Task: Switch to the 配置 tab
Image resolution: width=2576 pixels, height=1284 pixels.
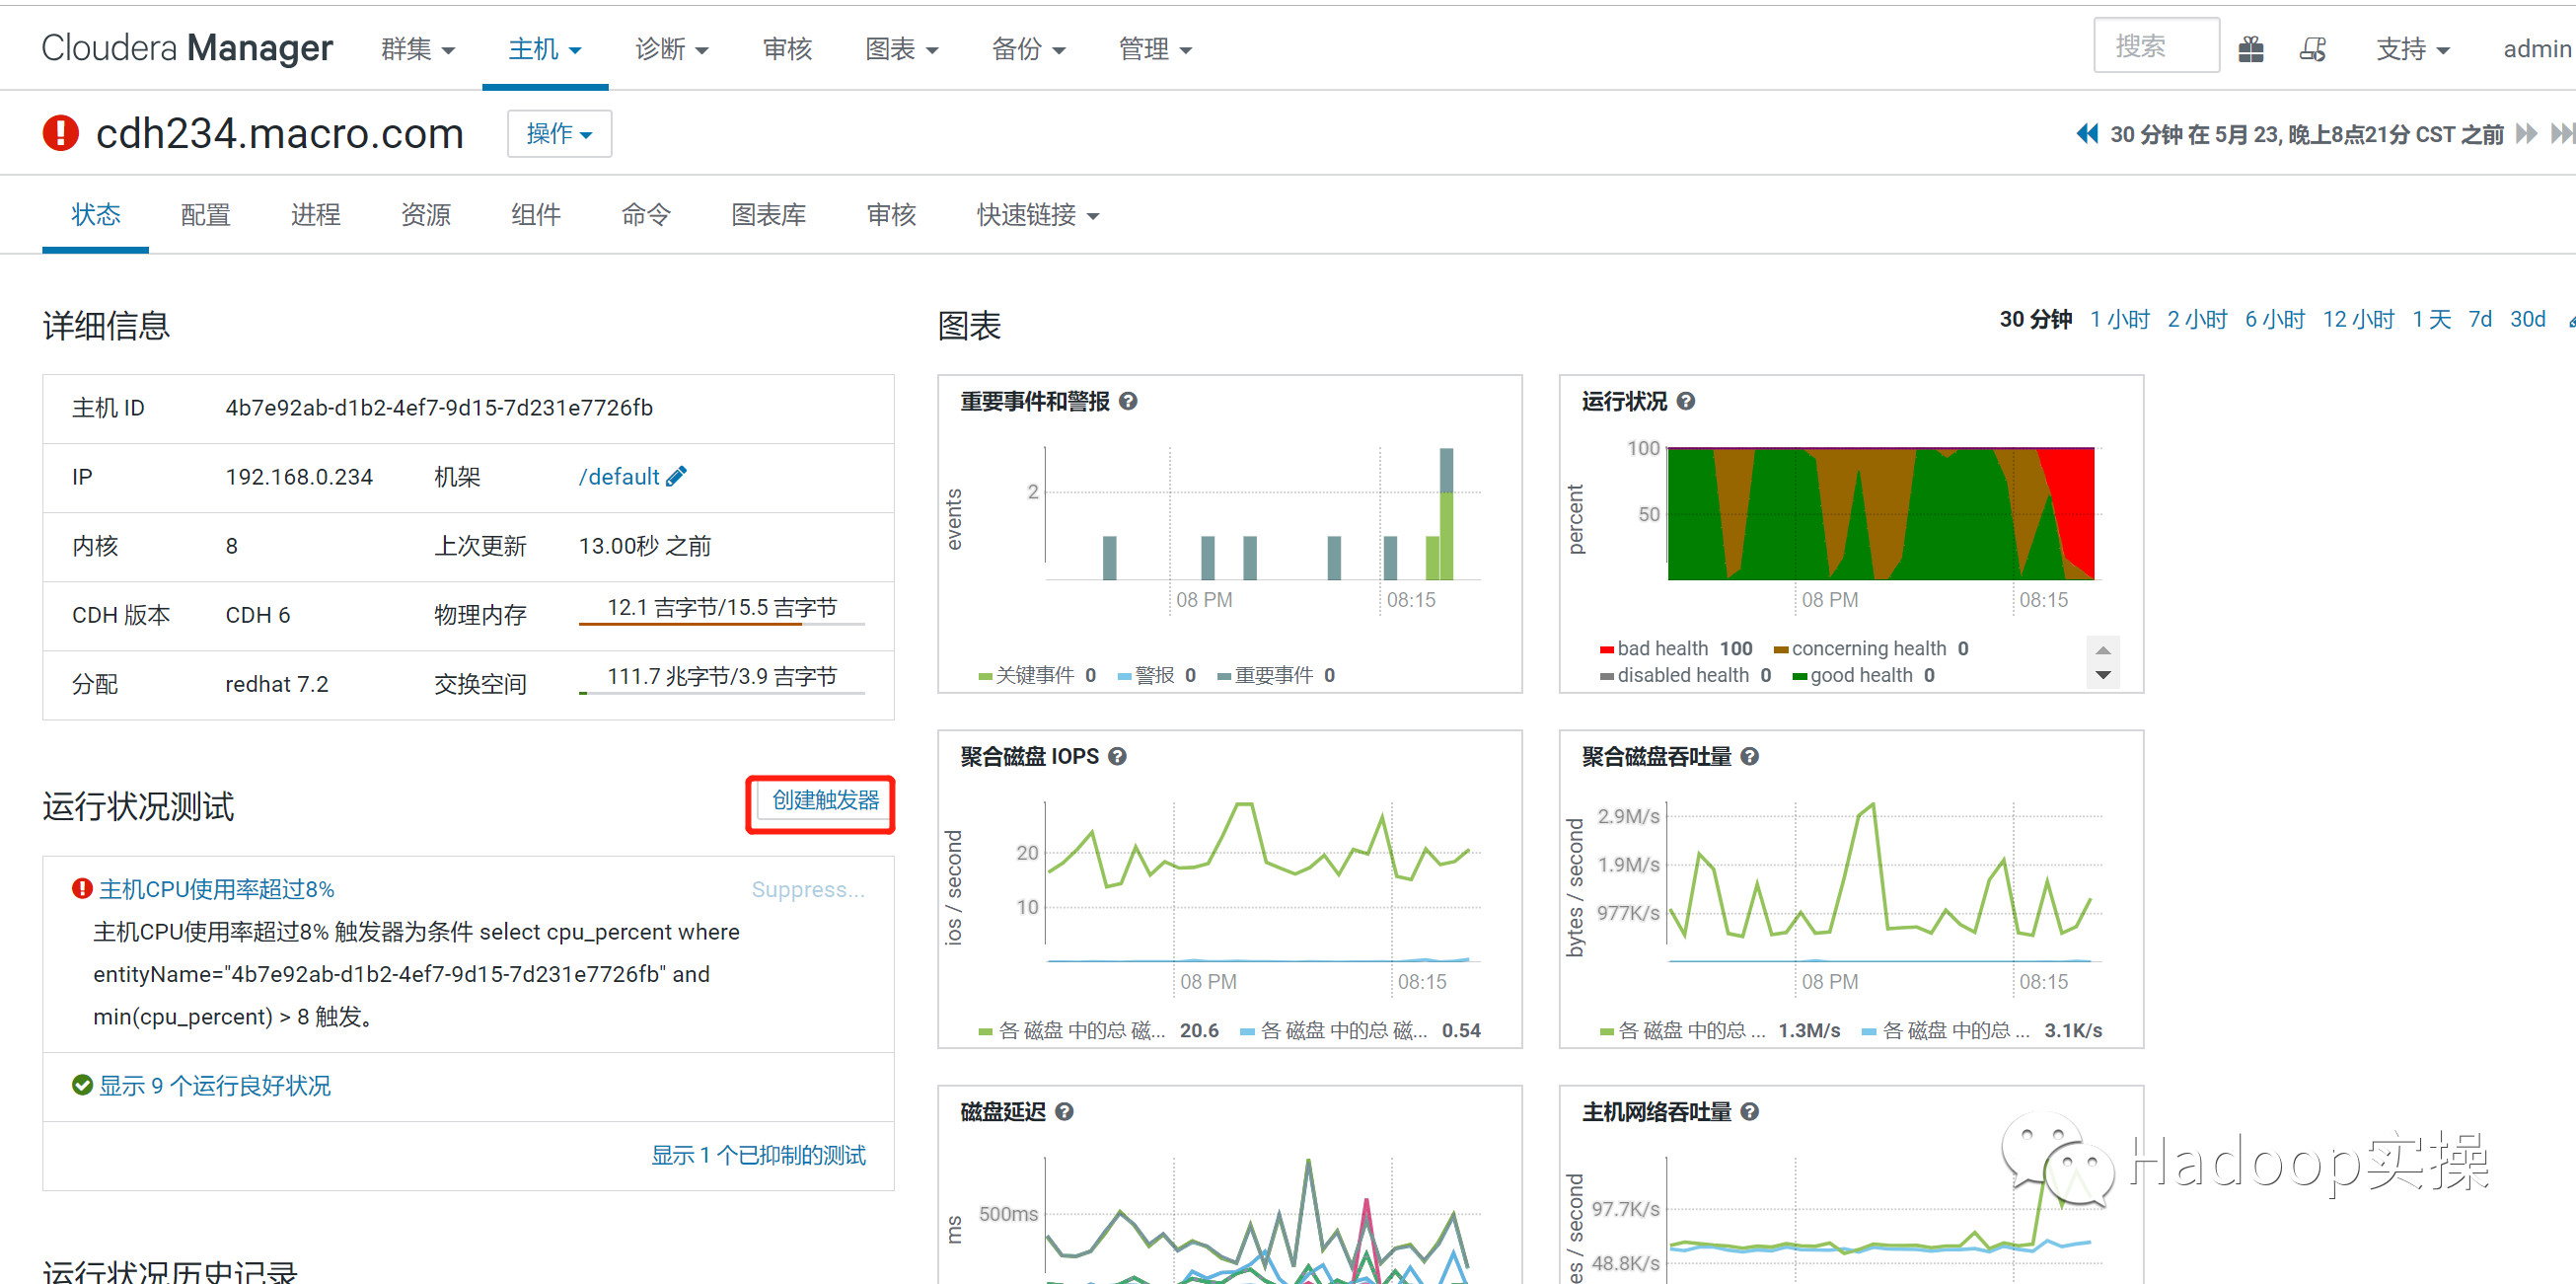Action: click(x=205, y=214)
